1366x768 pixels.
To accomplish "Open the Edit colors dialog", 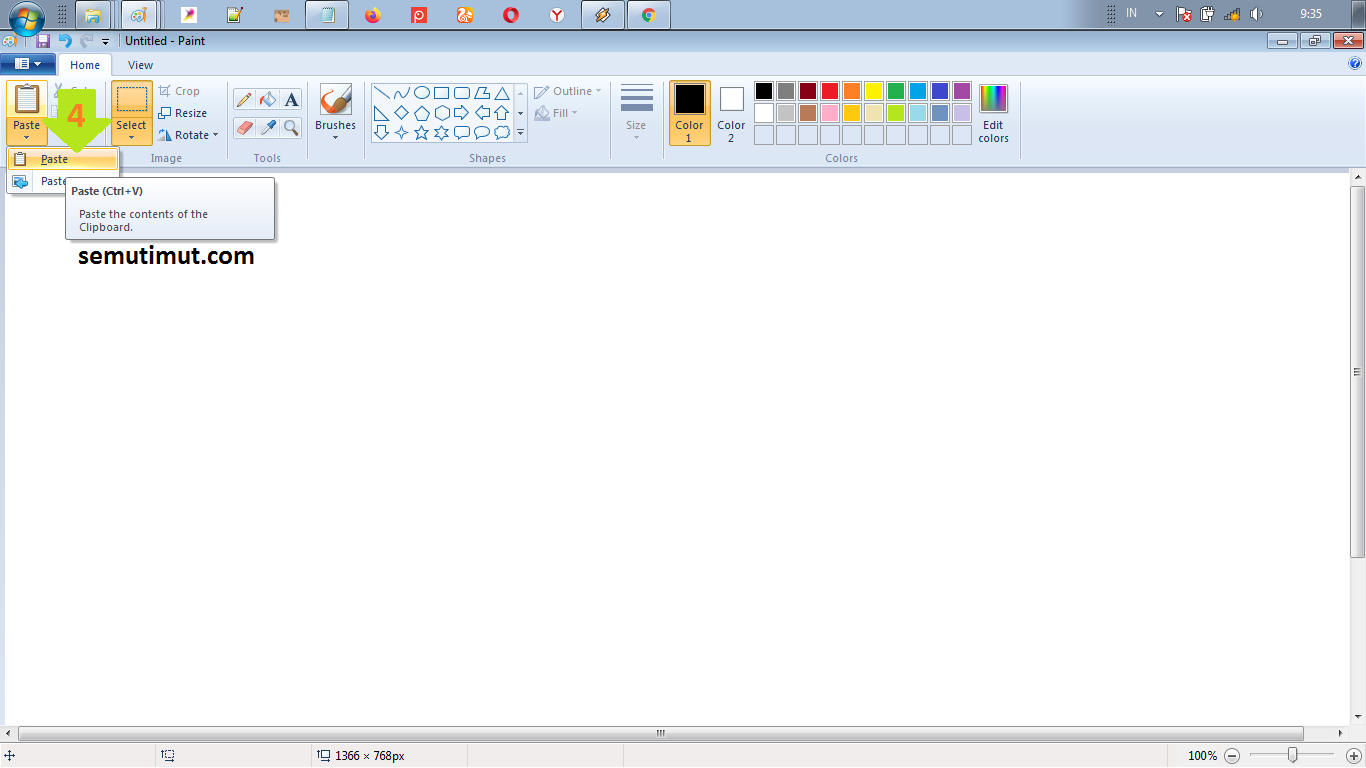I will point(992,112).
